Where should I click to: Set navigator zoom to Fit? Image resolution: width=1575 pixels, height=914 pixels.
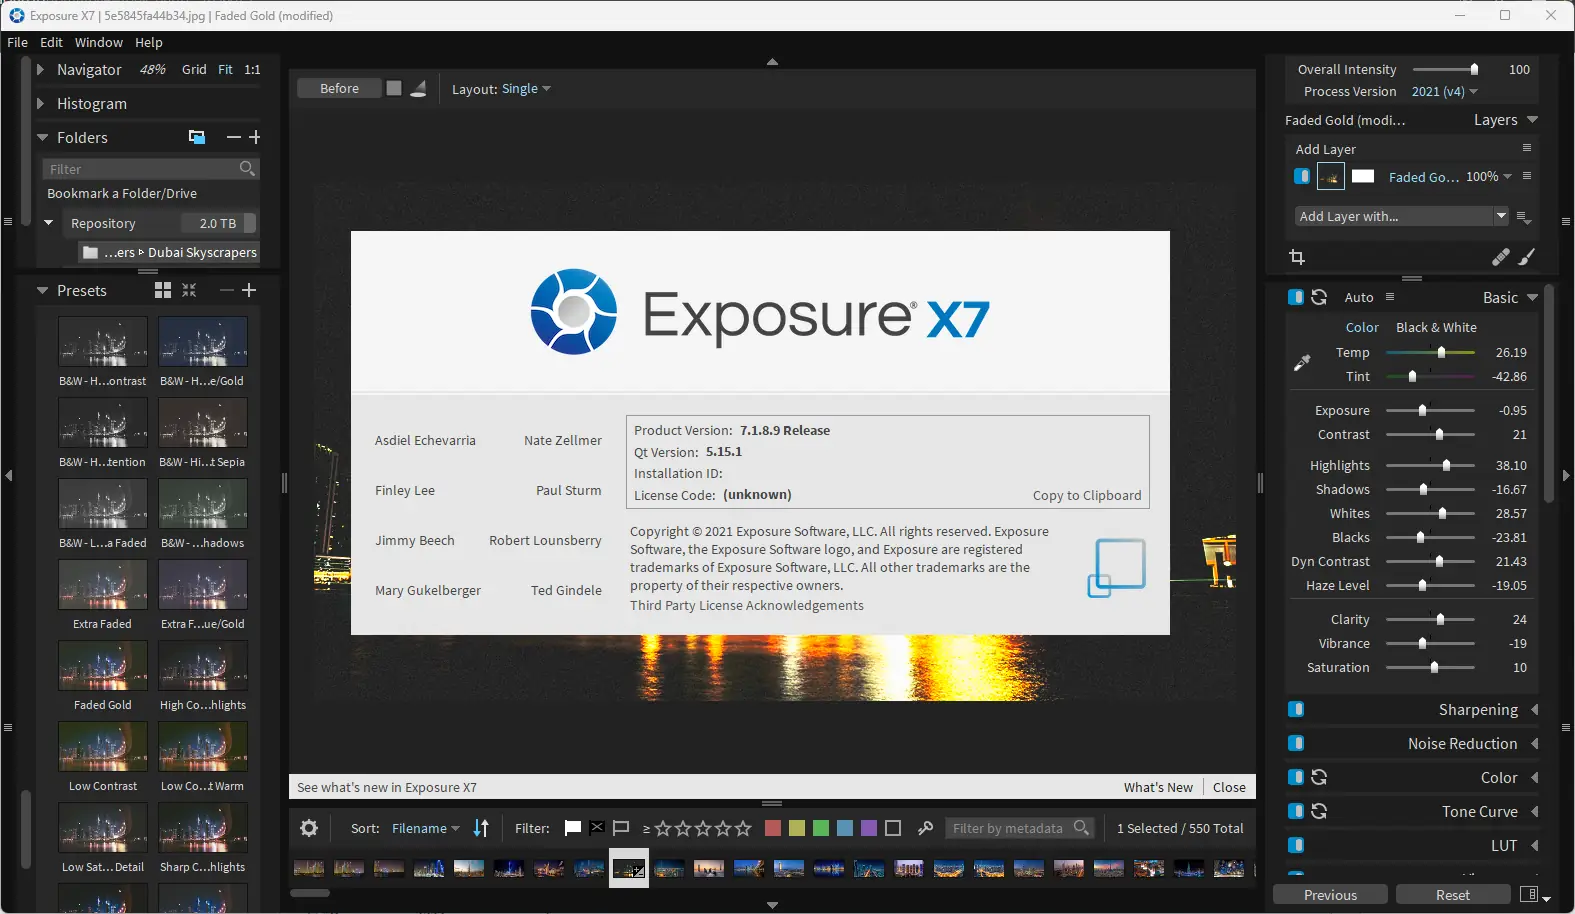tap(225, 69)
